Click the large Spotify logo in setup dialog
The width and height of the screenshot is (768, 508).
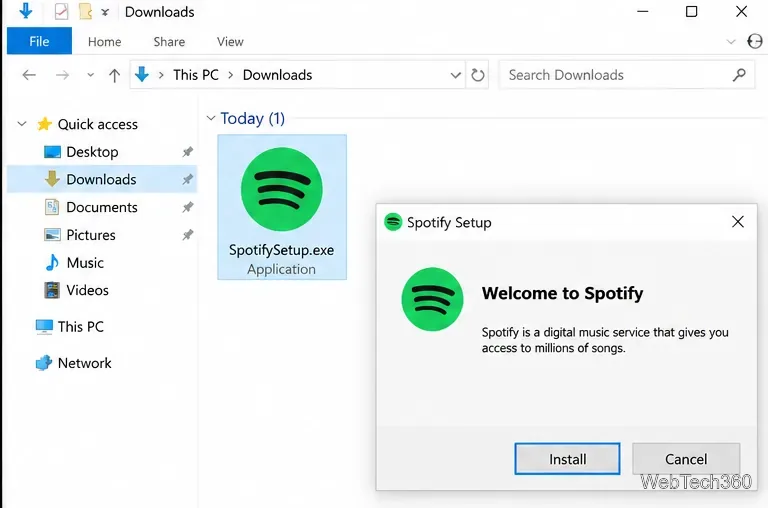(432, 299)
